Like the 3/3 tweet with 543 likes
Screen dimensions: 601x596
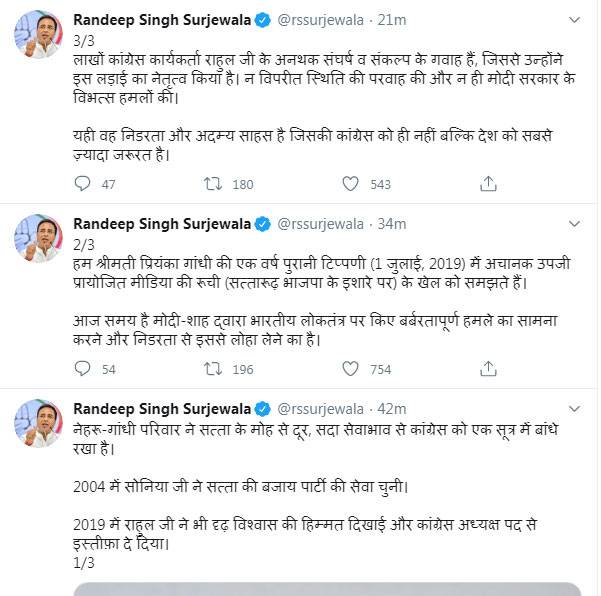coord(350,184)
